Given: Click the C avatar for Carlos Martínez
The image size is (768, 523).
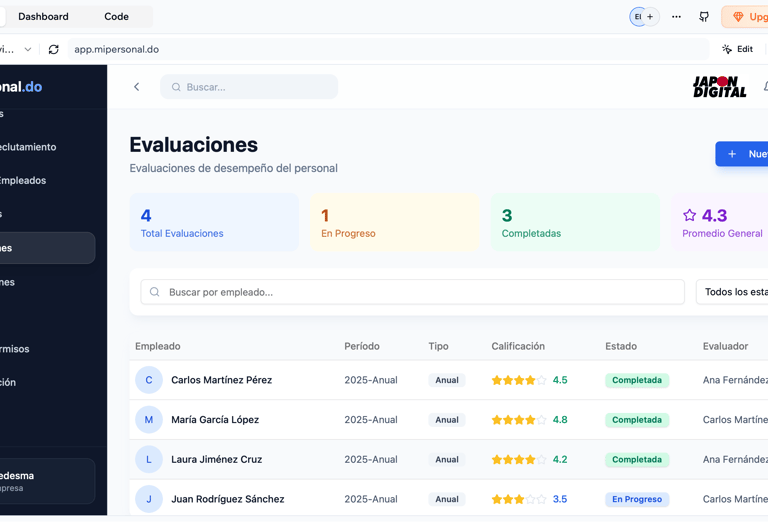Looking at the screenshot, I should 149,380.
